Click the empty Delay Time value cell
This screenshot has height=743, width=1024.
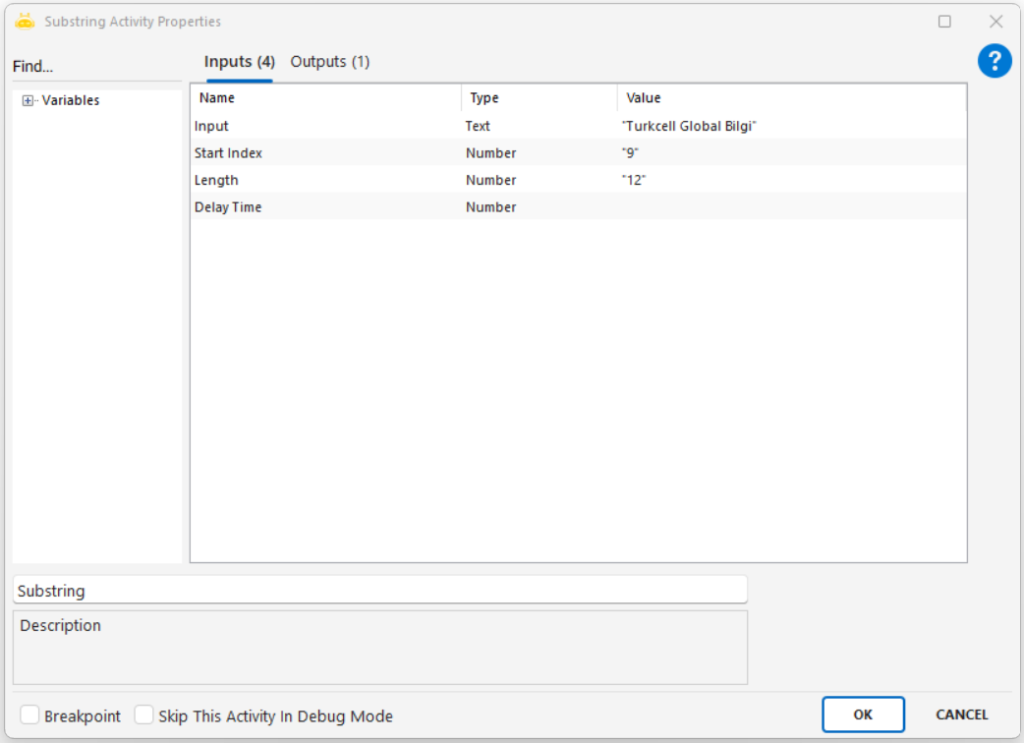point(790,207)
